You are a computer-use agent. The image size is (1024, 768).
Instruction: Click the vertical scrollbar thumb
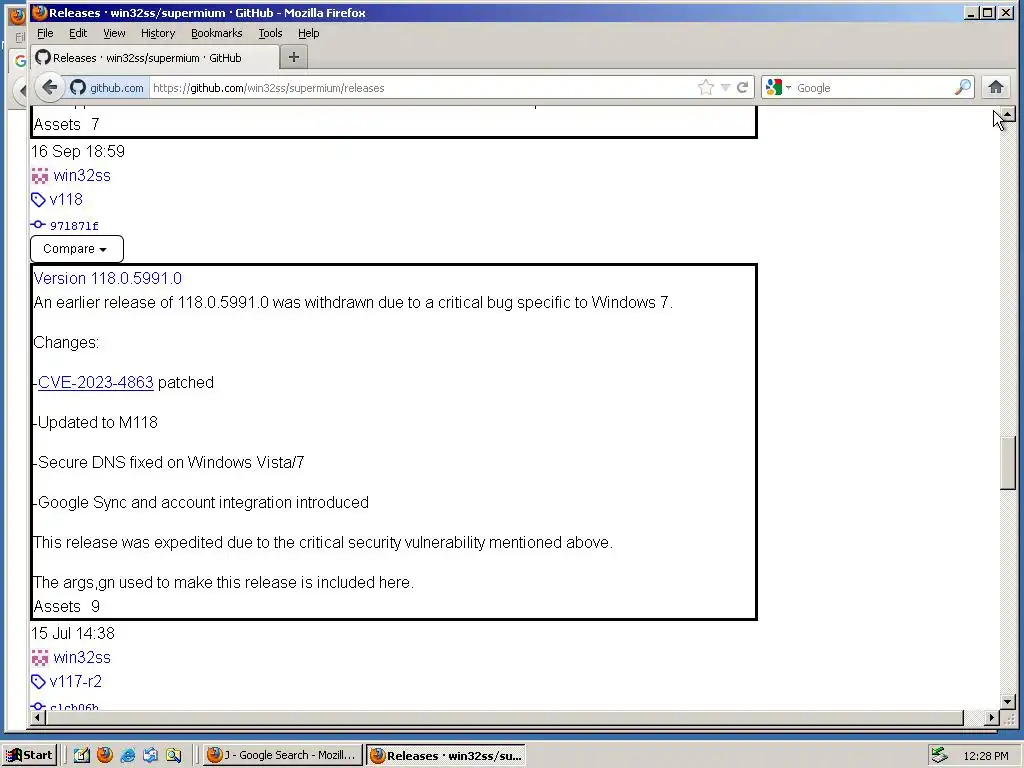[1008, 462]
